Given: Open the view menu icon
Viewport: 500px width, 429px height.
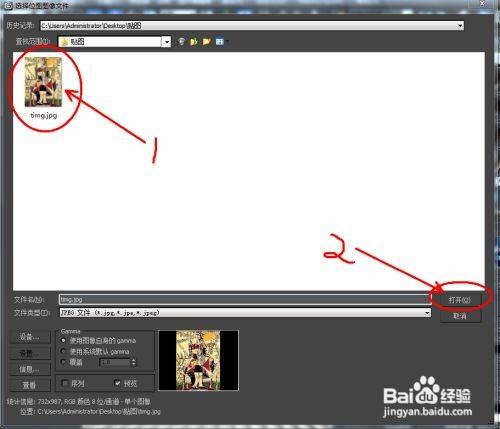Looking at the screenshot, I should pos(220,42).
